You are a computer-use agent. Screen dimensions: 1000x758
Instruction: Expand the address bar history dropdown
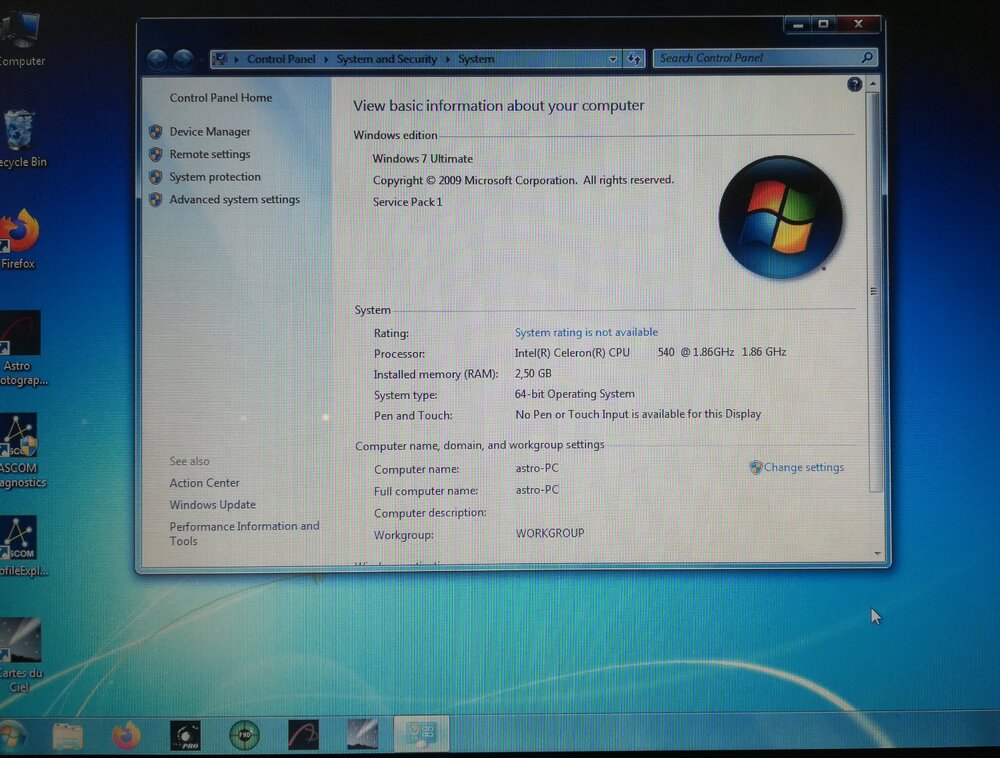613,59
